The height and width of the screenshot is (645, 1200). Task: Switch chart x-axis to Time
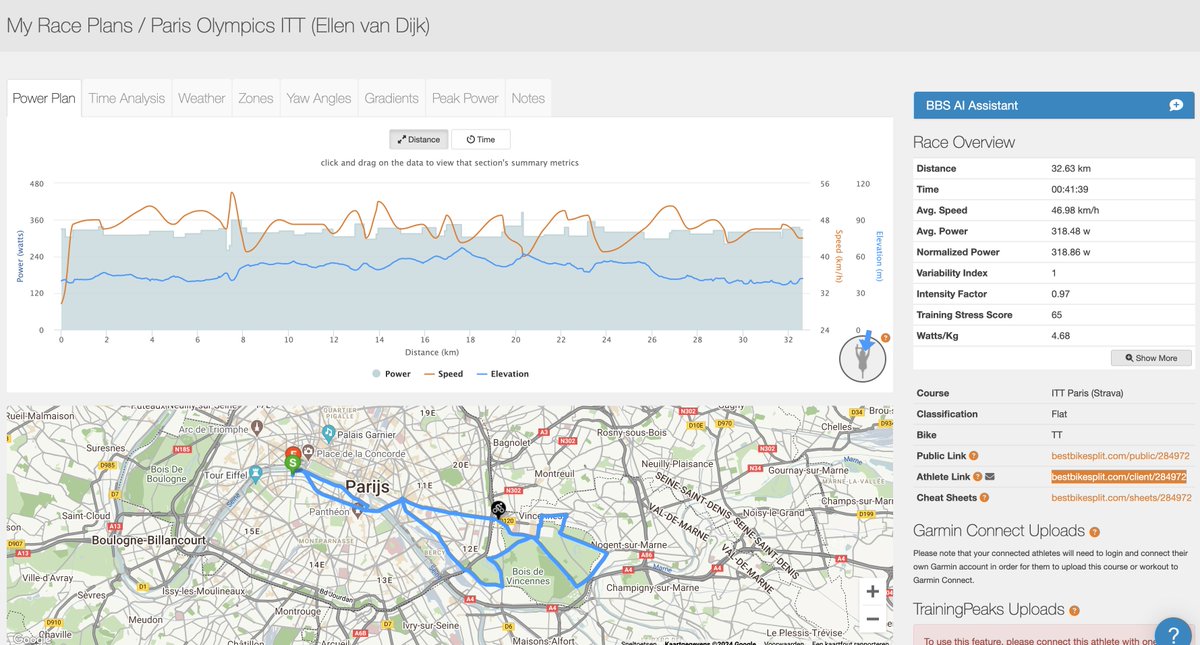481,139
